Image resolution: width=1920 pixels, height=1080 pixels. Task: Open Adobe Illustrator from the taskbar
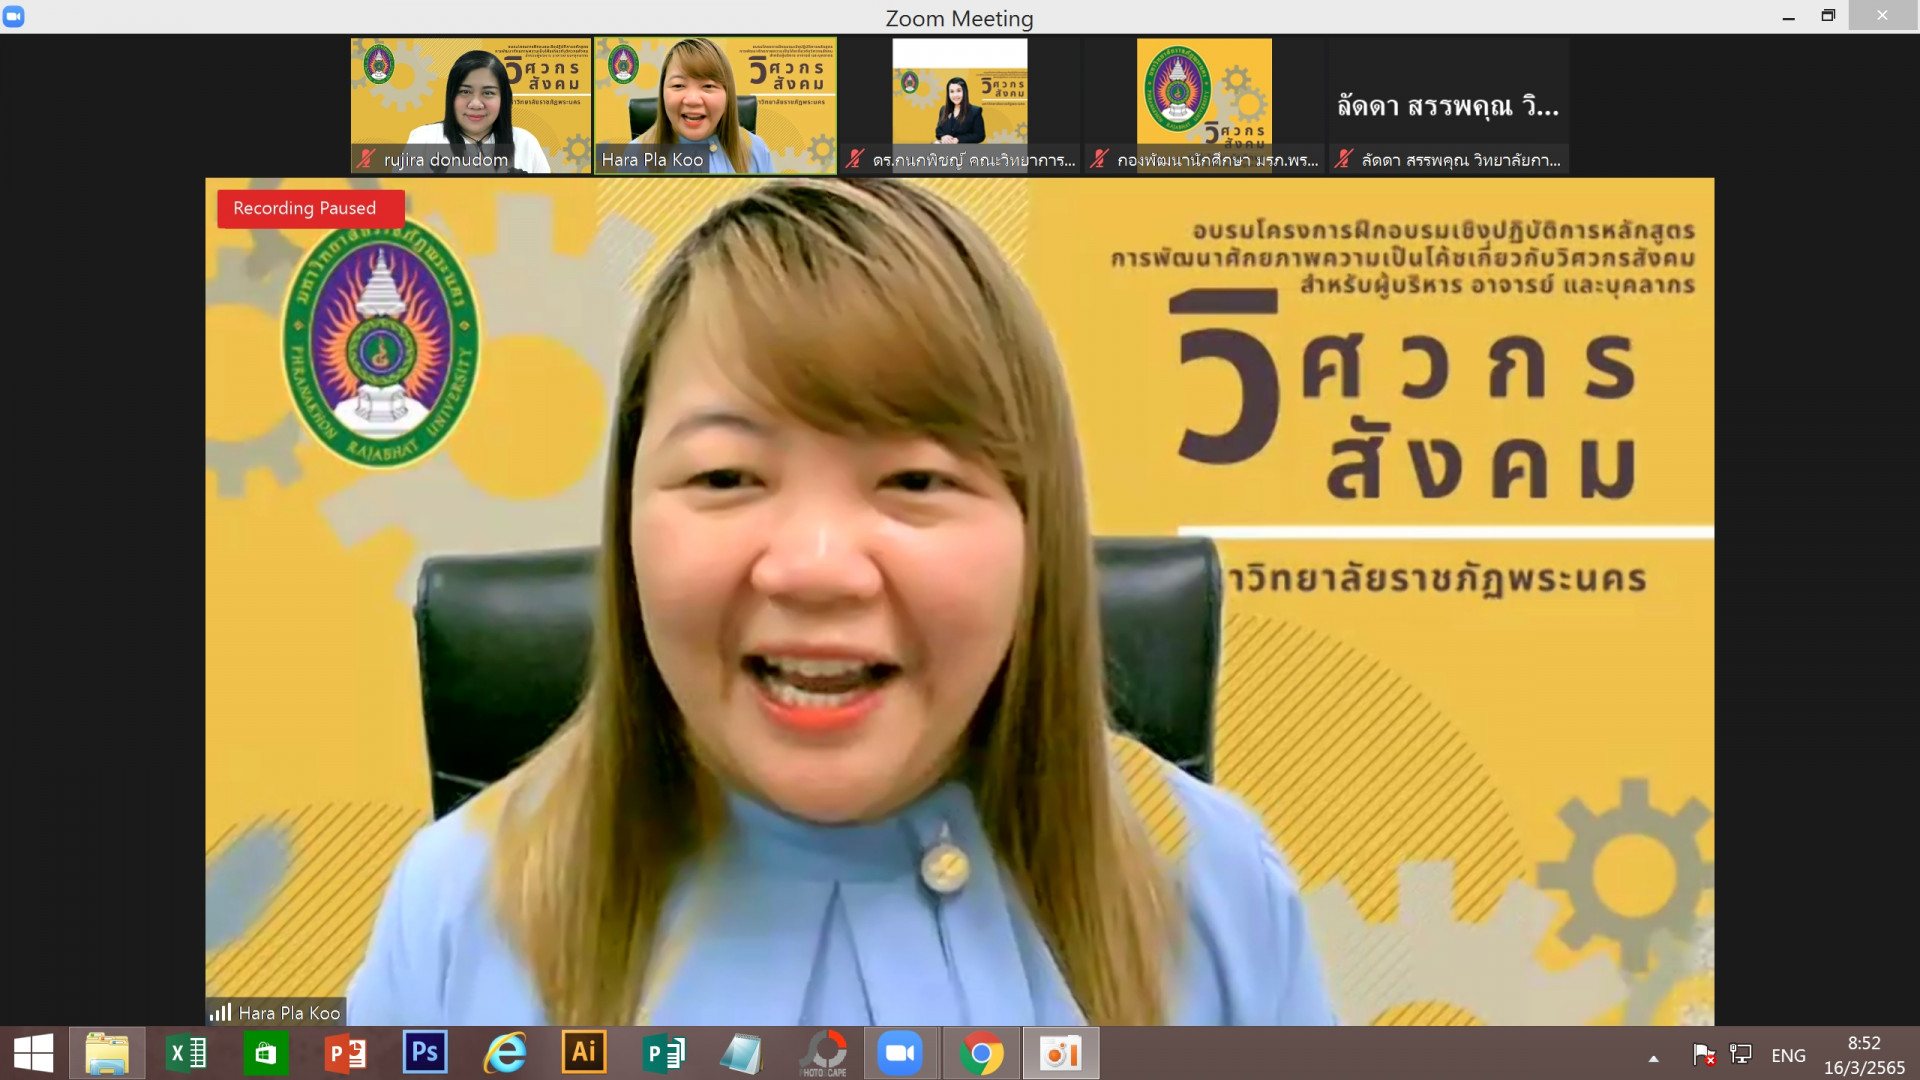(584, 1053)
